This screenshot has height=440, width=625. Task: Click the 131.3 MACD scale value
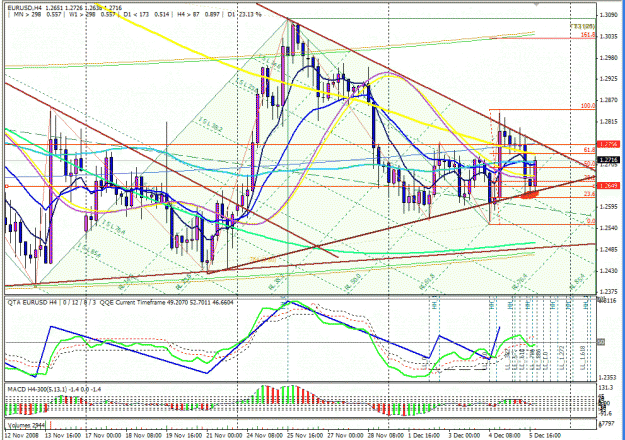click(x=605, y=388)
